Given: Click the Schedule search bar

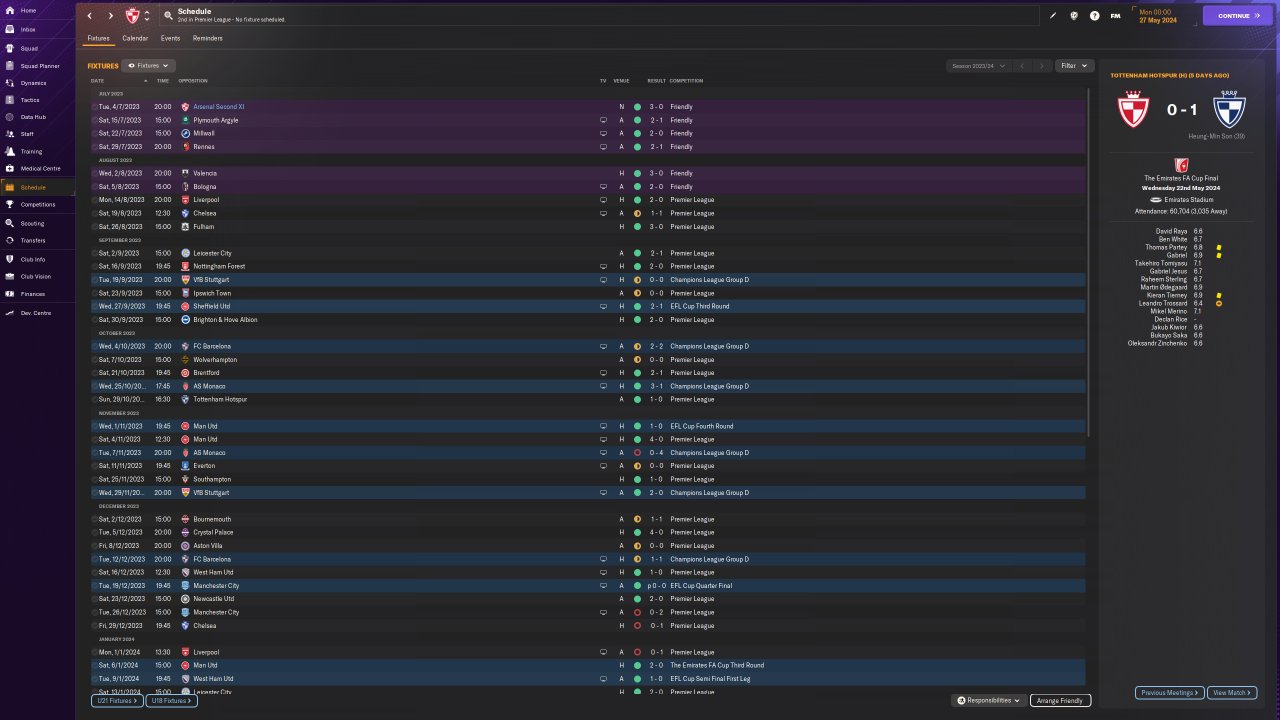Looking at the screenshot, I should click(600, 16).
